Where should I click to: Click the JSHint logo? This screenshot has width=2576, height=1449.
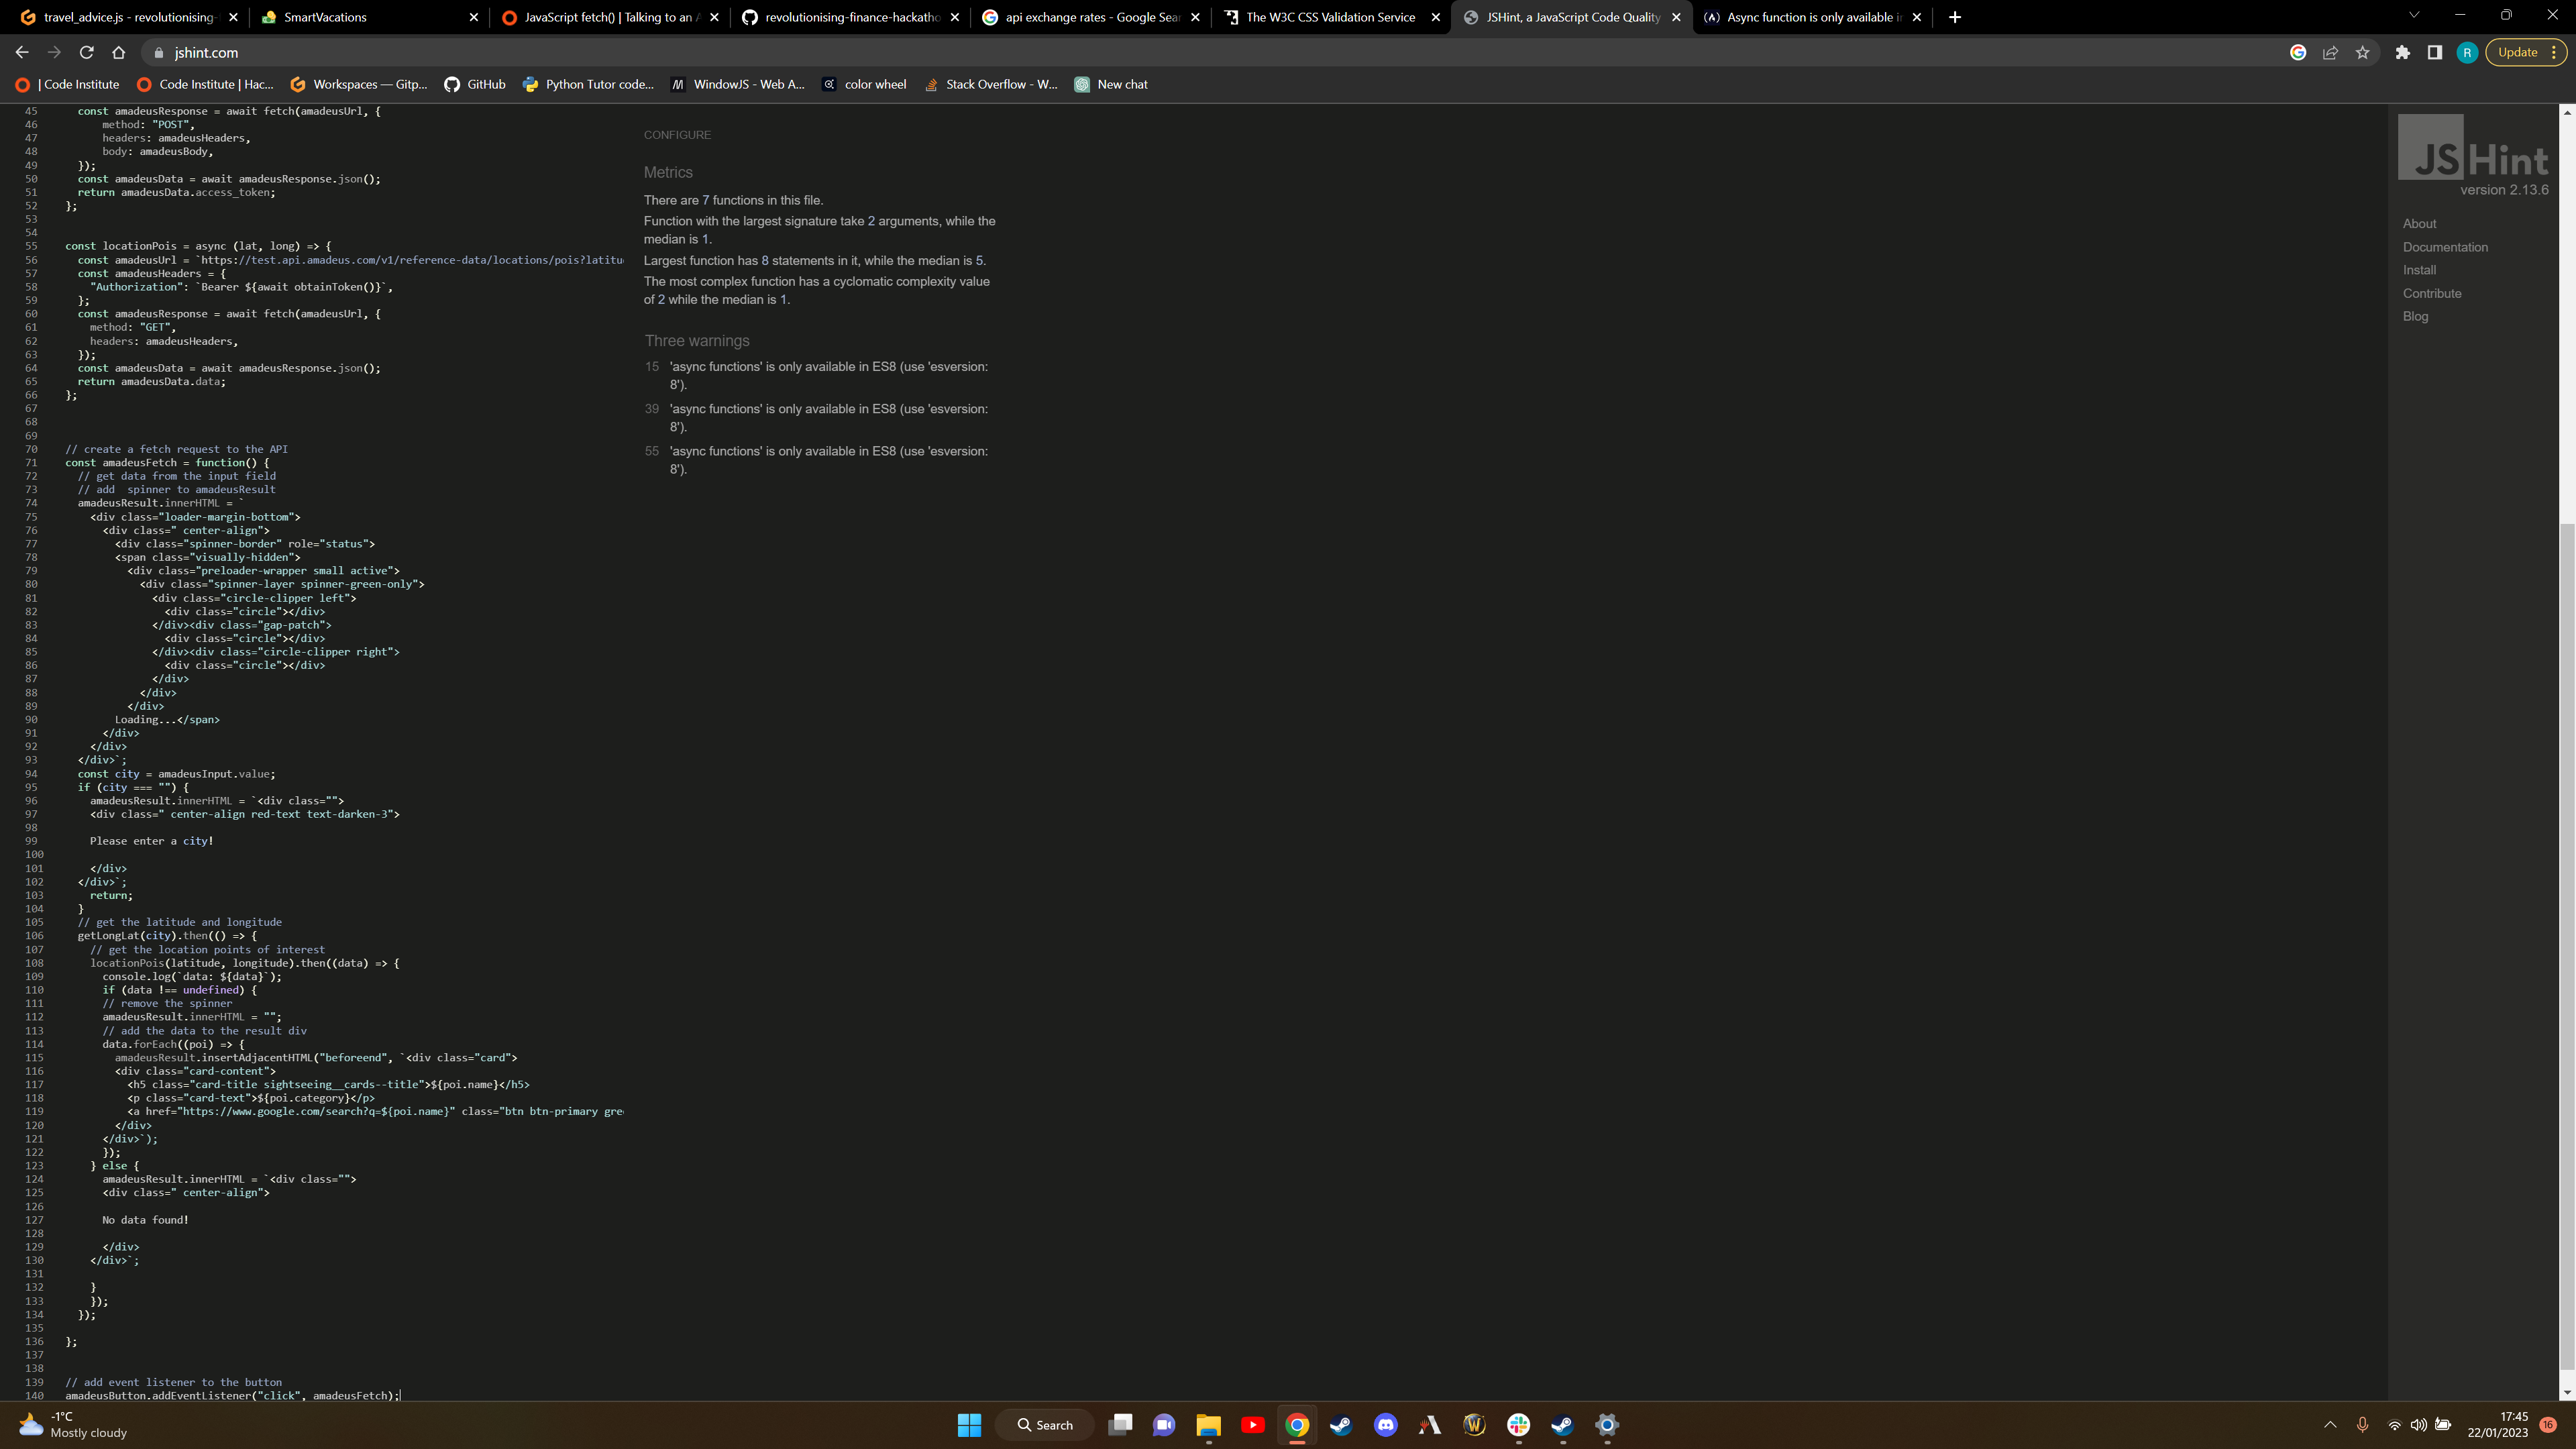pos(2473,148)
